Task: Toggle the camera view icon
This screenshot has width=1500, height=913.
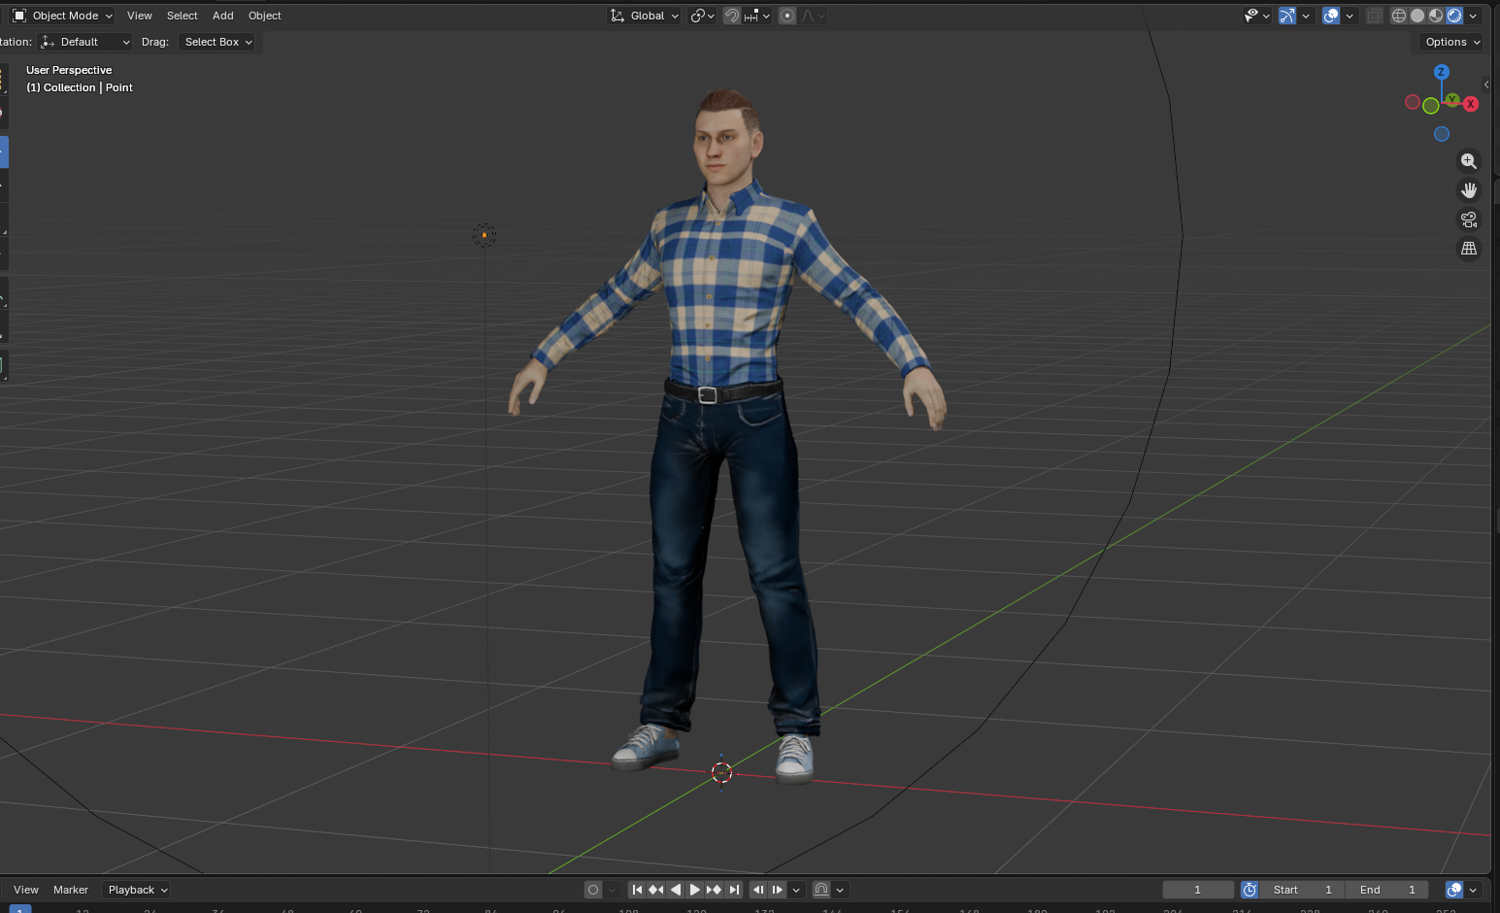Action: coord(1468,219)
